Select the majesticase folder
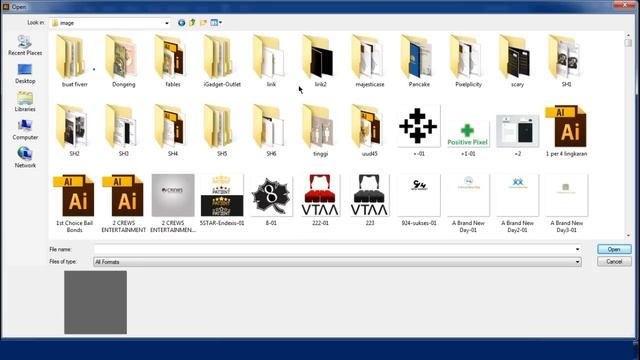Screen dimensions: 640x360 pos(369,61)
